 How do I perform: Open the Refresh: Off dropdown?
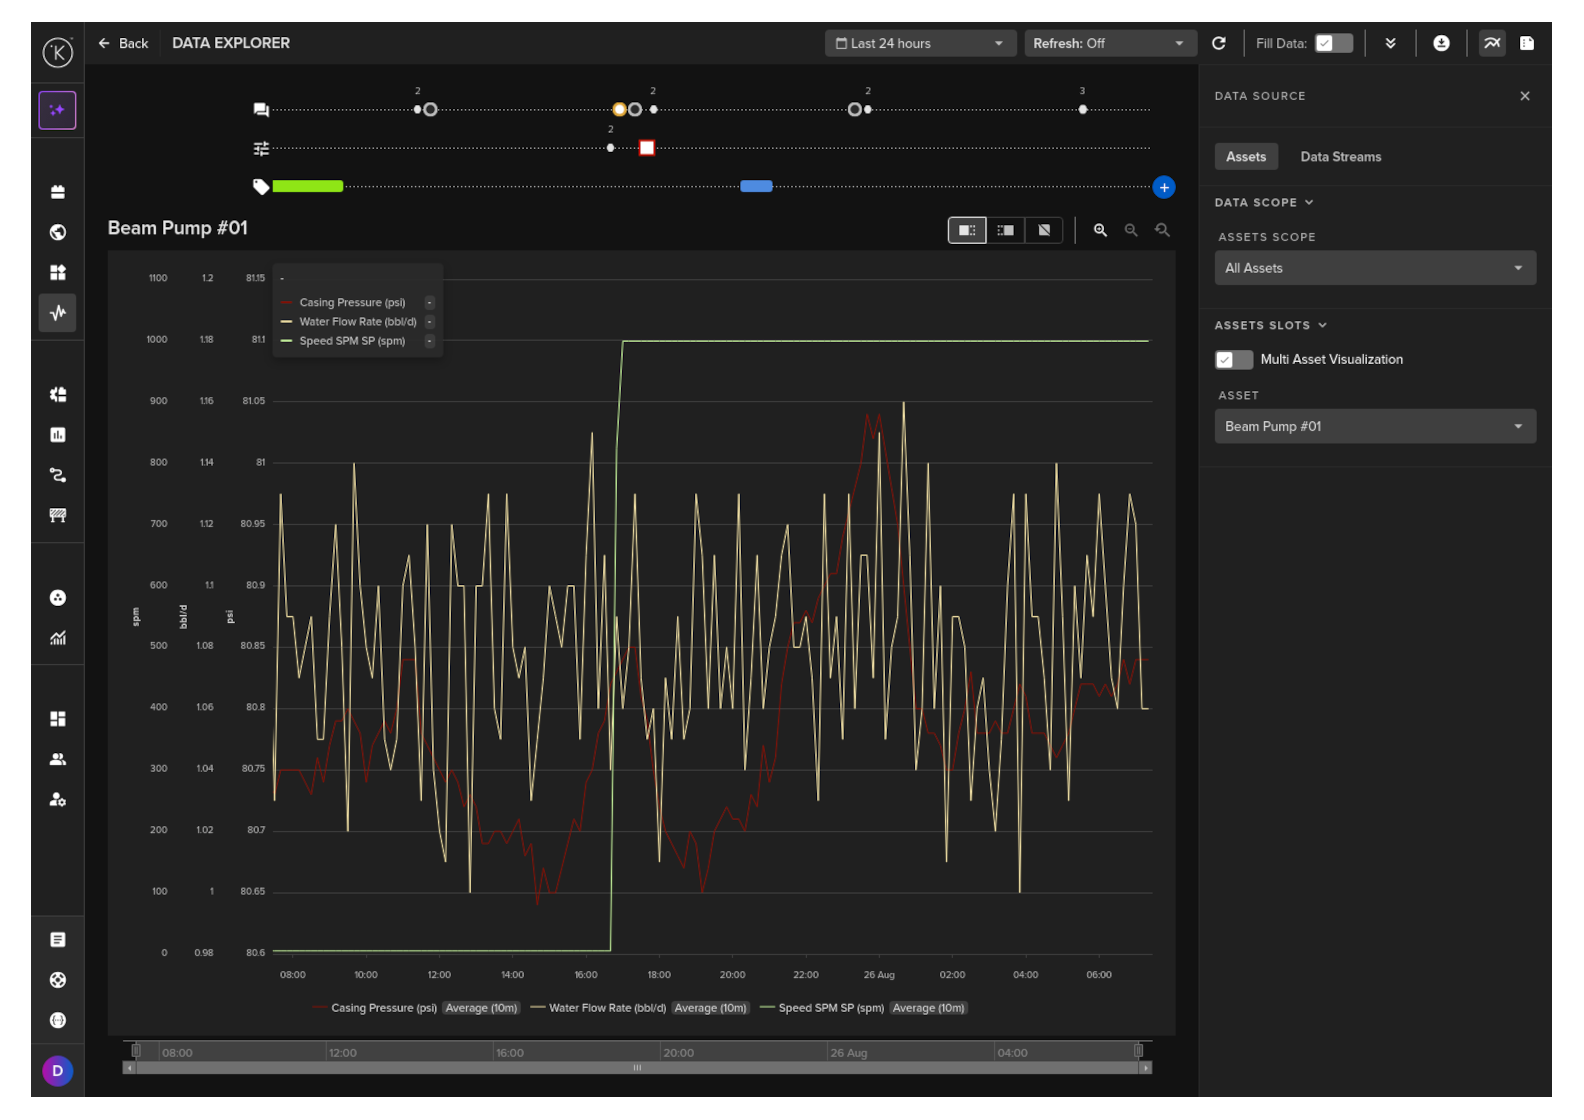(1108, 43)
